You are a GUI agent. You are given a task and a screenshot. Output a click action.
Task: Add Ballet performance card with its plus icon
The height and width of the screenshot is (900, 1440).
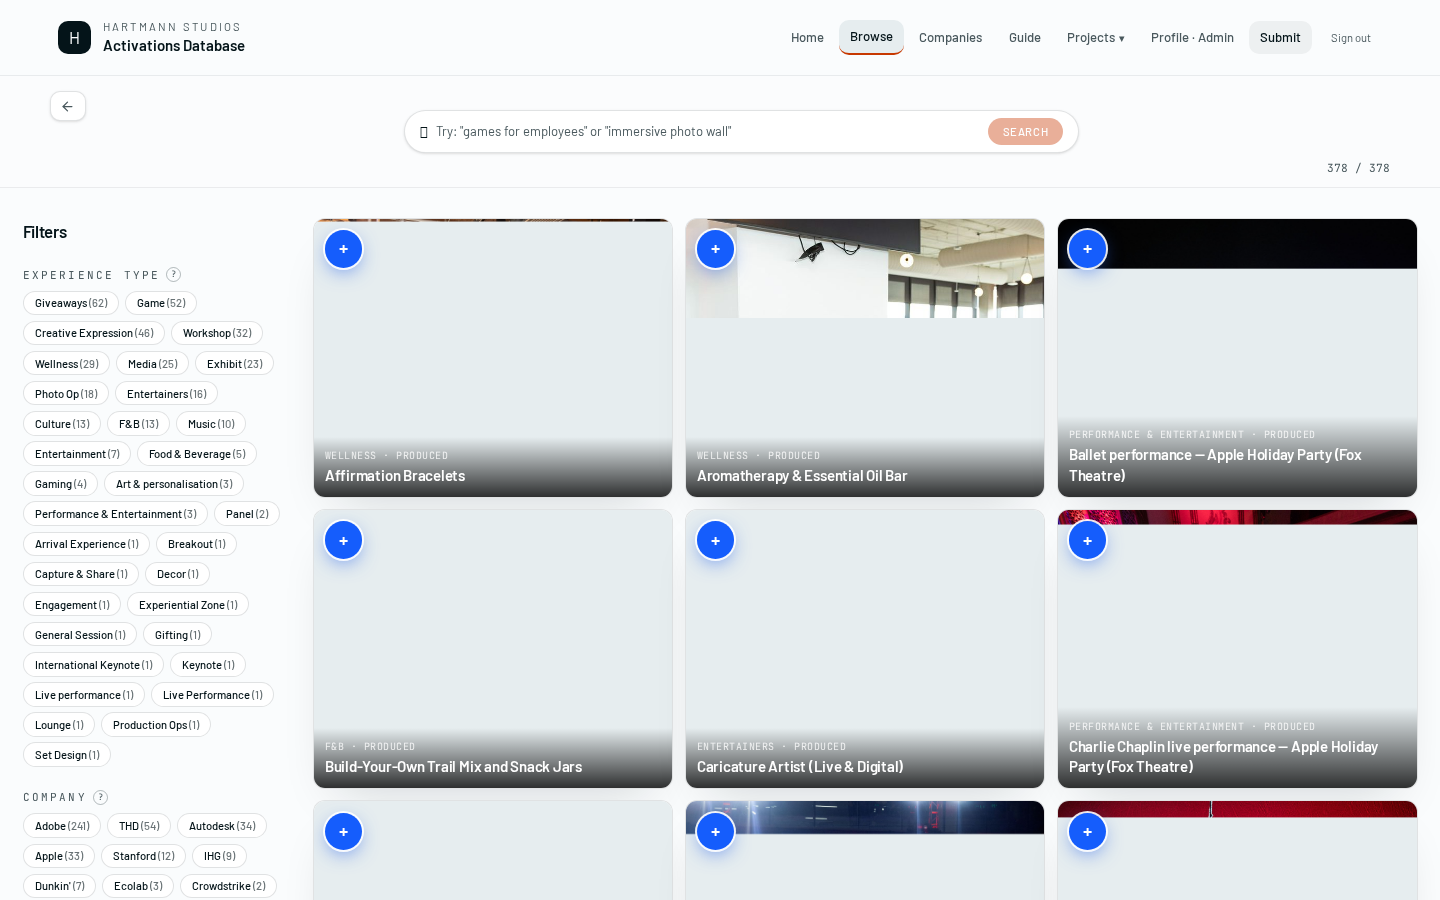1087,249
